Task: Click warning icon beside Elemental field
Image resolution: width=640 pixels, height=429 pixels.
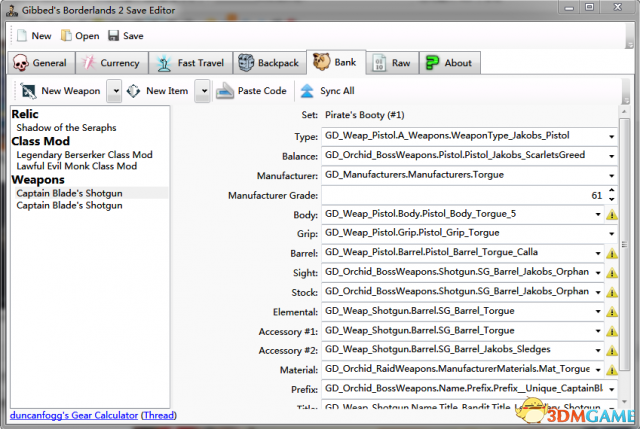Action: coord(611,312)
